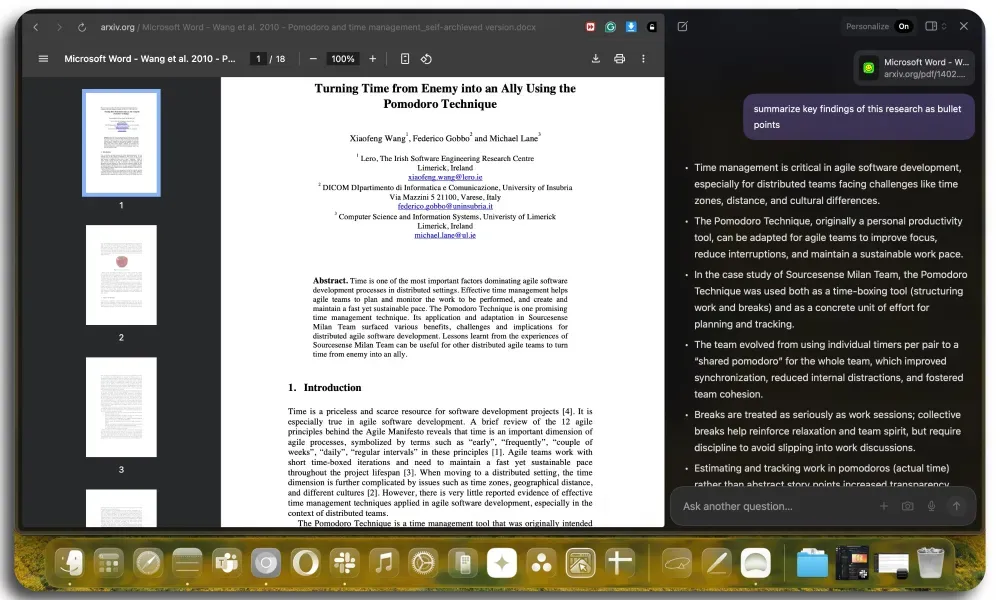Click the camera icon in the chat input
1000x600 pixels.
click(907, 506)
